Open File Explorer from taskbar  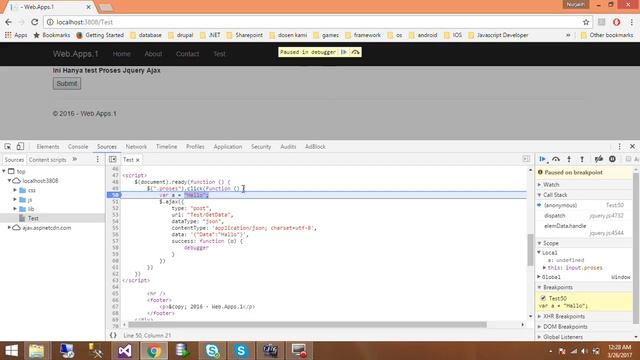[36, 351]
